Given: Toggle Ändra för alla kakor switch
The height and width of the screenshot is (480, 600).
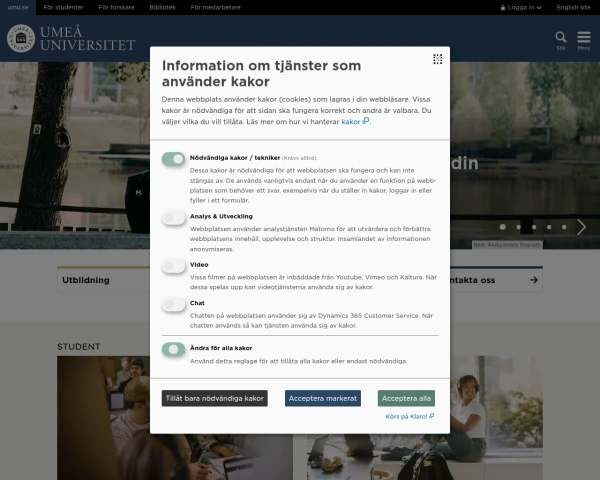Looking at the screenshot, I should tap(173, 349).
